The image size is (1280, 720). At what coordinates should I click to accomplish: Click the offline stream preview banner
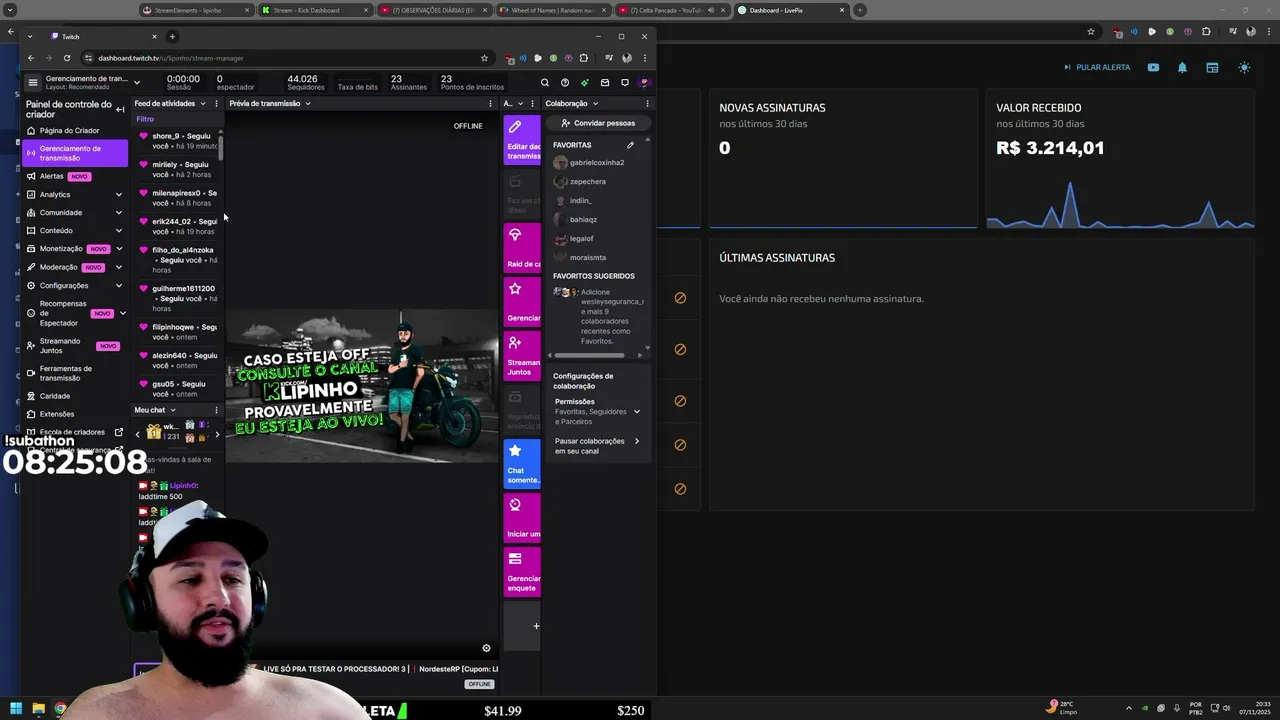pos(361,385)
